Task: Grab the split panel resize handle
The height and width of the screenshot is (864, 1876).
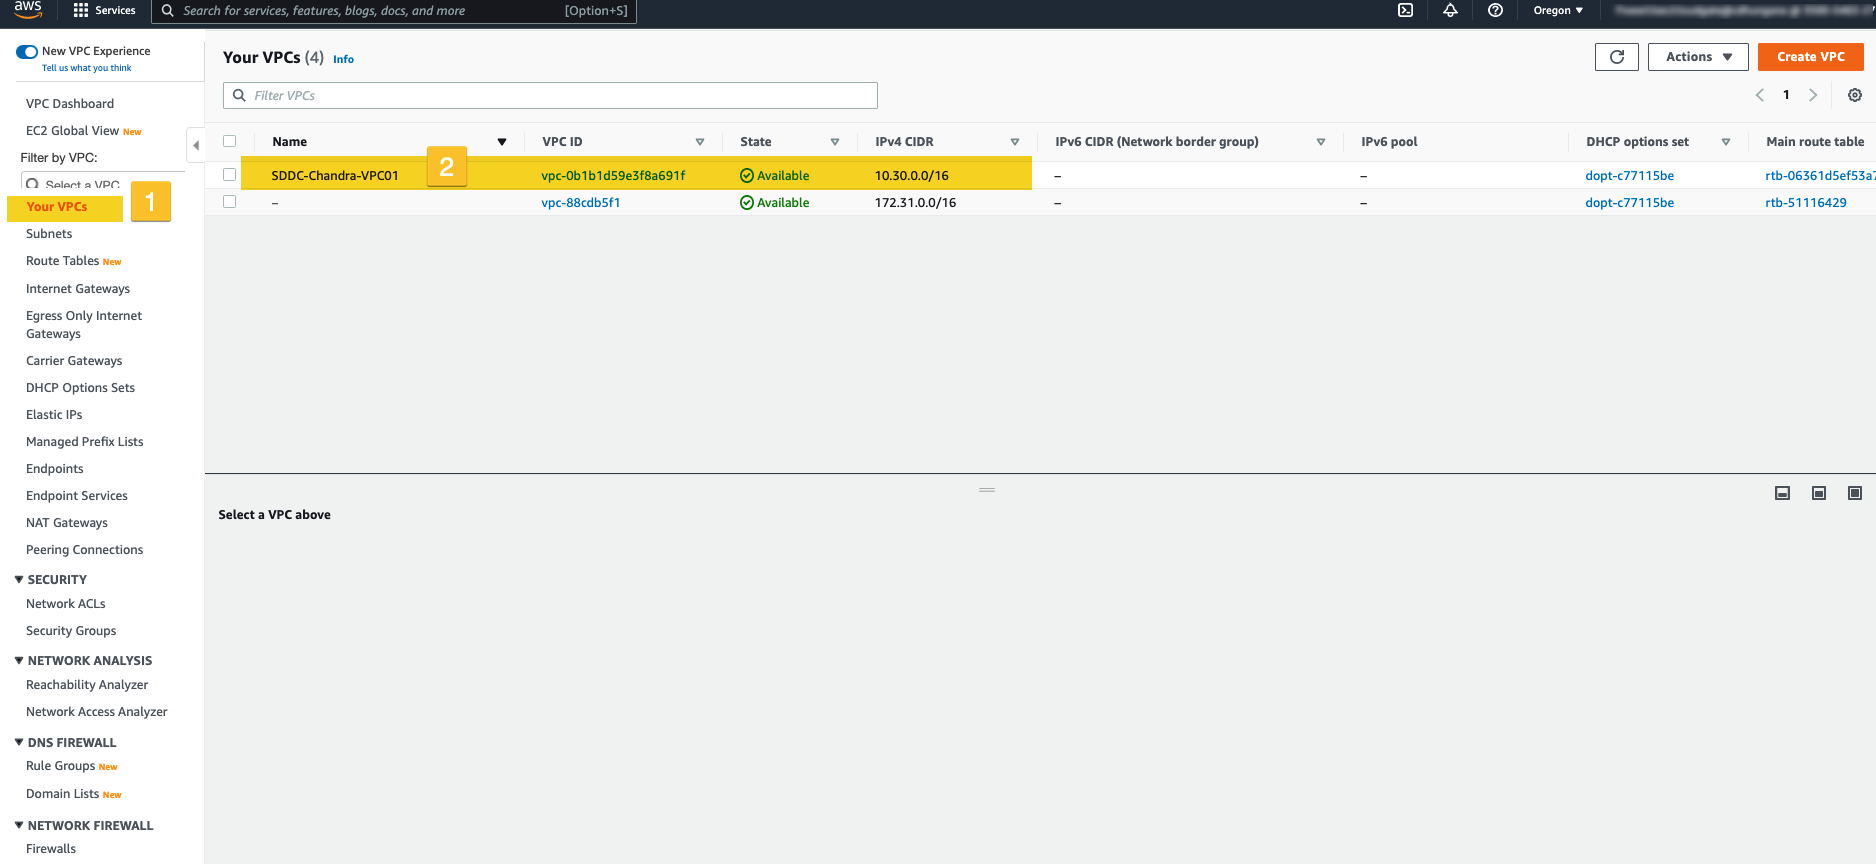Action: (987, 490)
